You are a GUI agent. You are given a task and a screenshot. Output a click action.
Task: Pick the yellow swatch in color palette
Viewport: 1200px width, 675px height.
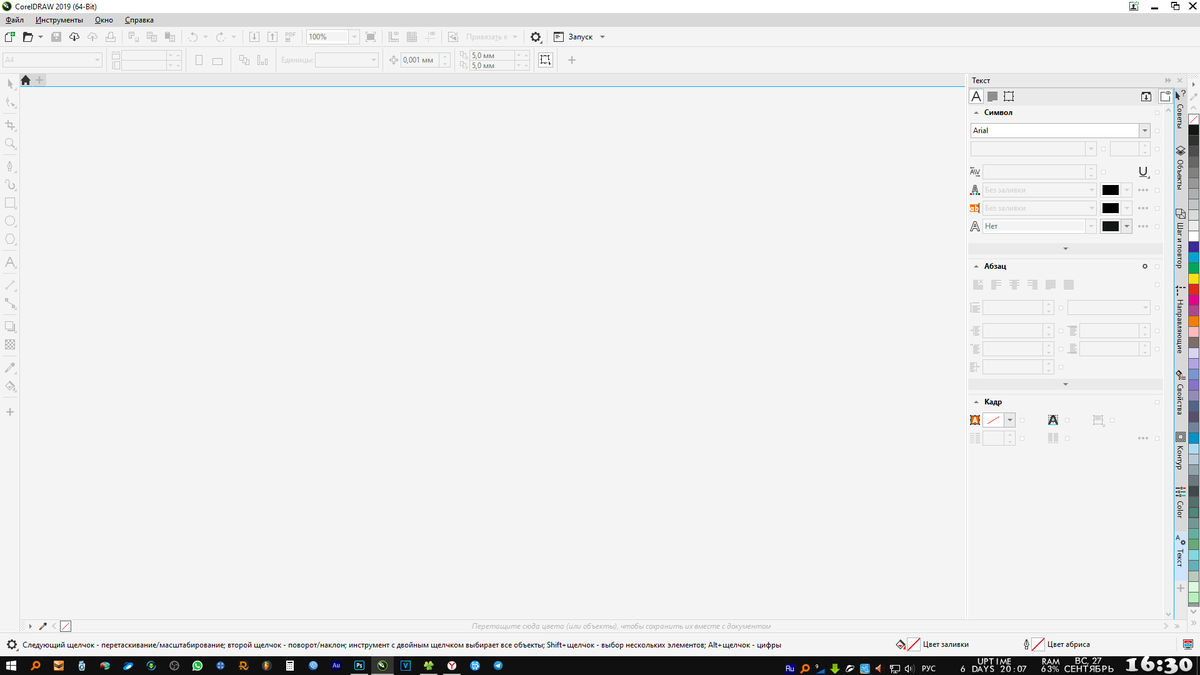coord(1194,278)
